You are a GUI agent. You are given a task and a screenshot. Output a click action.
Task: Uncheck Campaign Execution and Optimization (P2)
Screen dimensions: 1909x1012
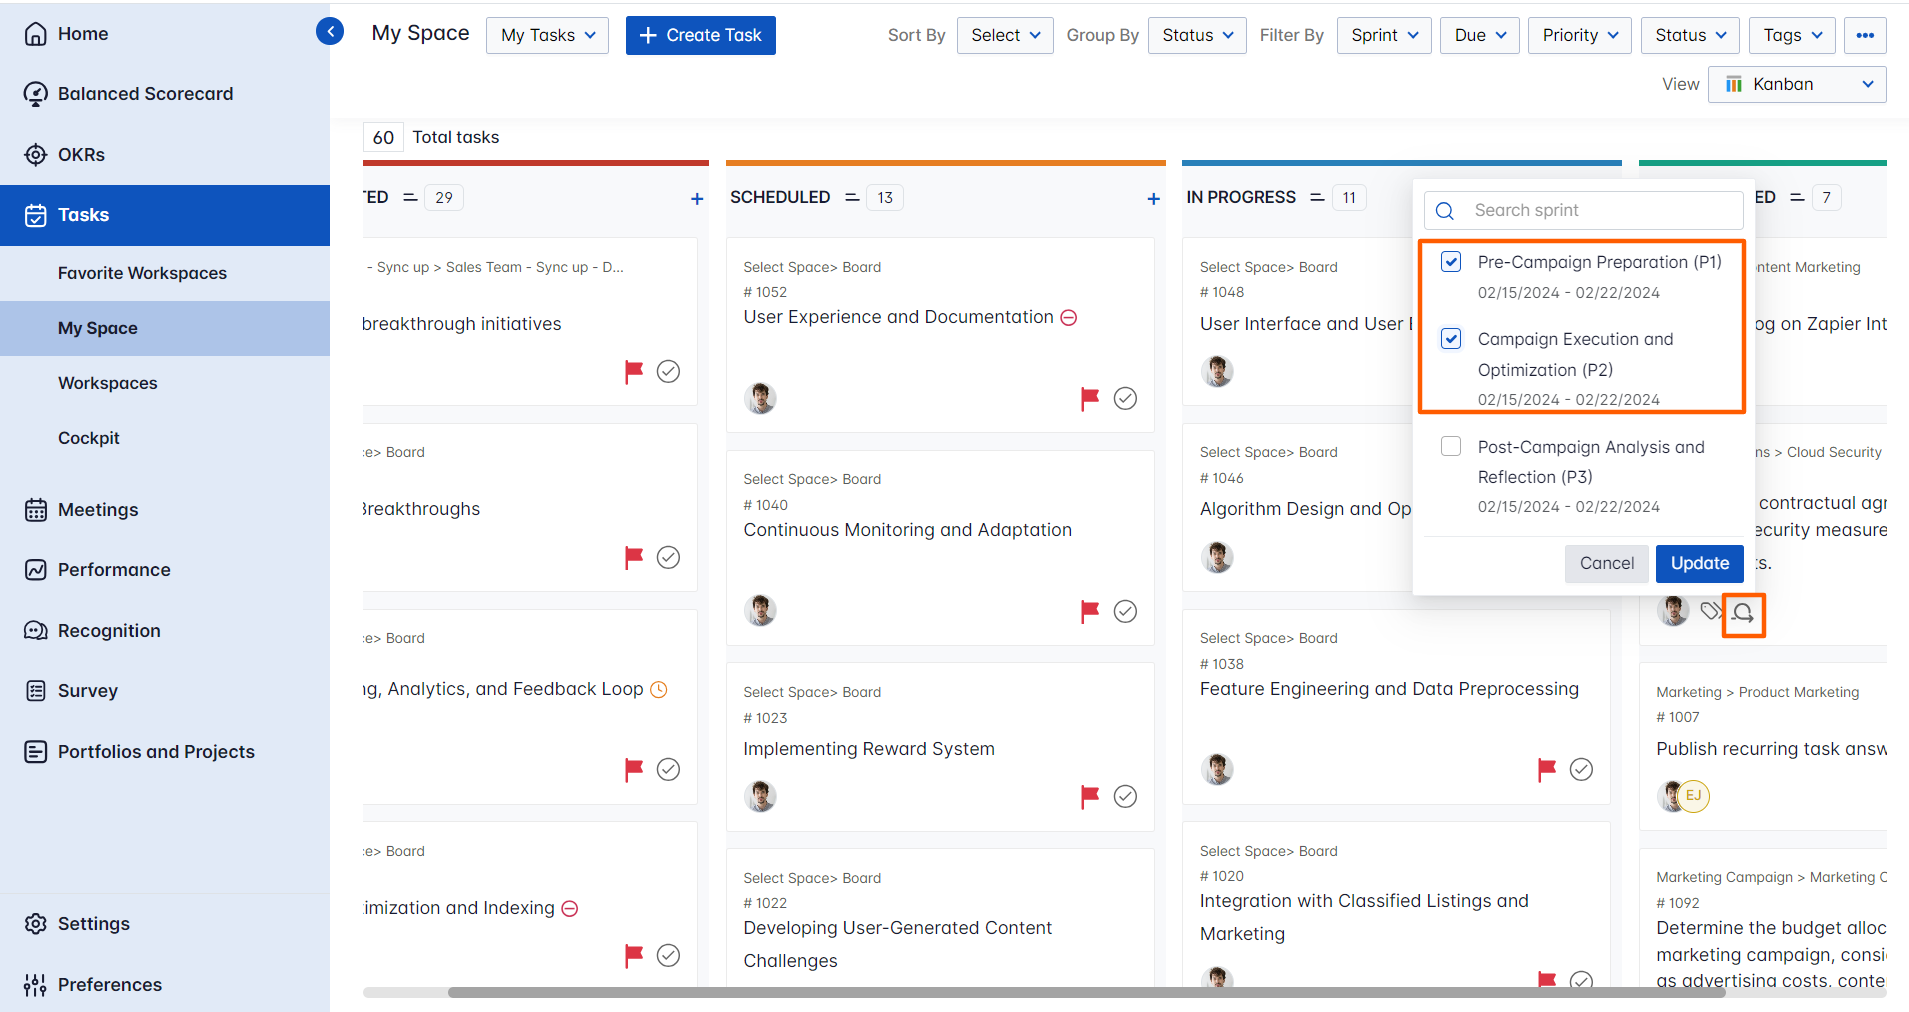pos(1451,339)
